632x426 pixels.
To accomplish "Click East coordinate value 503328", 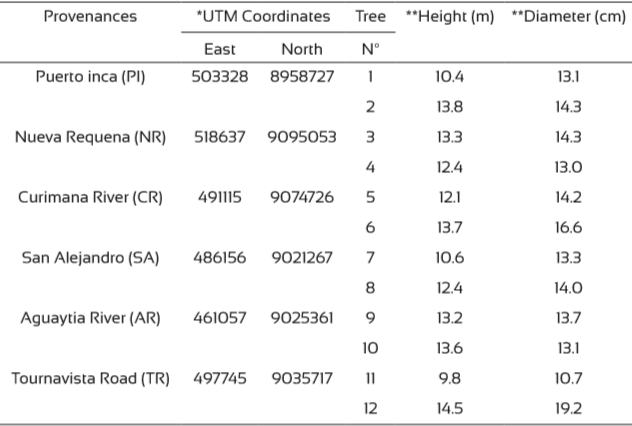I will [219, 77].
